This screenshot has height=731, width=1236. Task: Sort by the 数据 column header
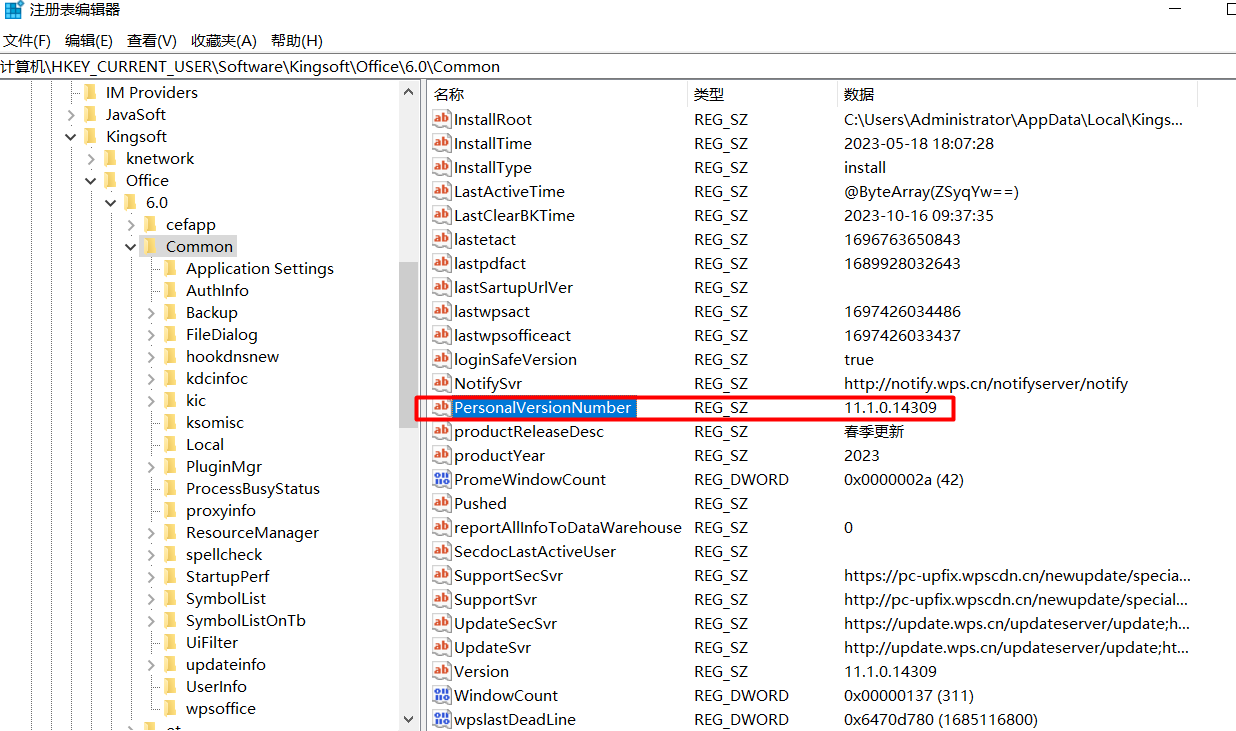coord(1017,94)
